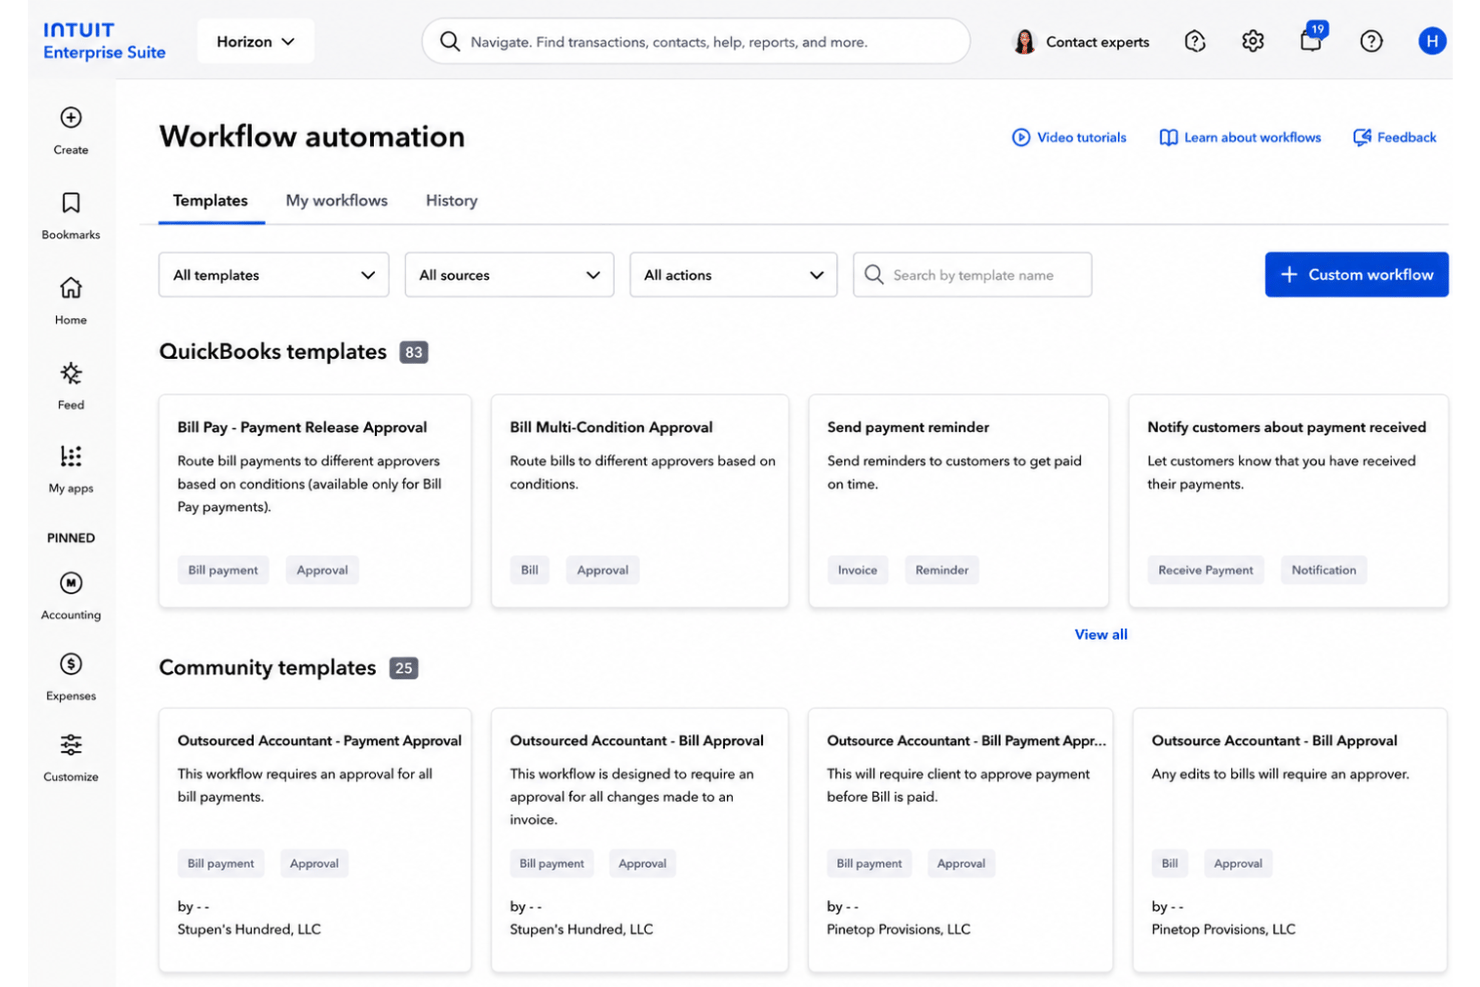Image resolution: width=1480 pixels, height=987 pixels.
Task: Open Notify customers about payment received card
Action: [1288, 500]
